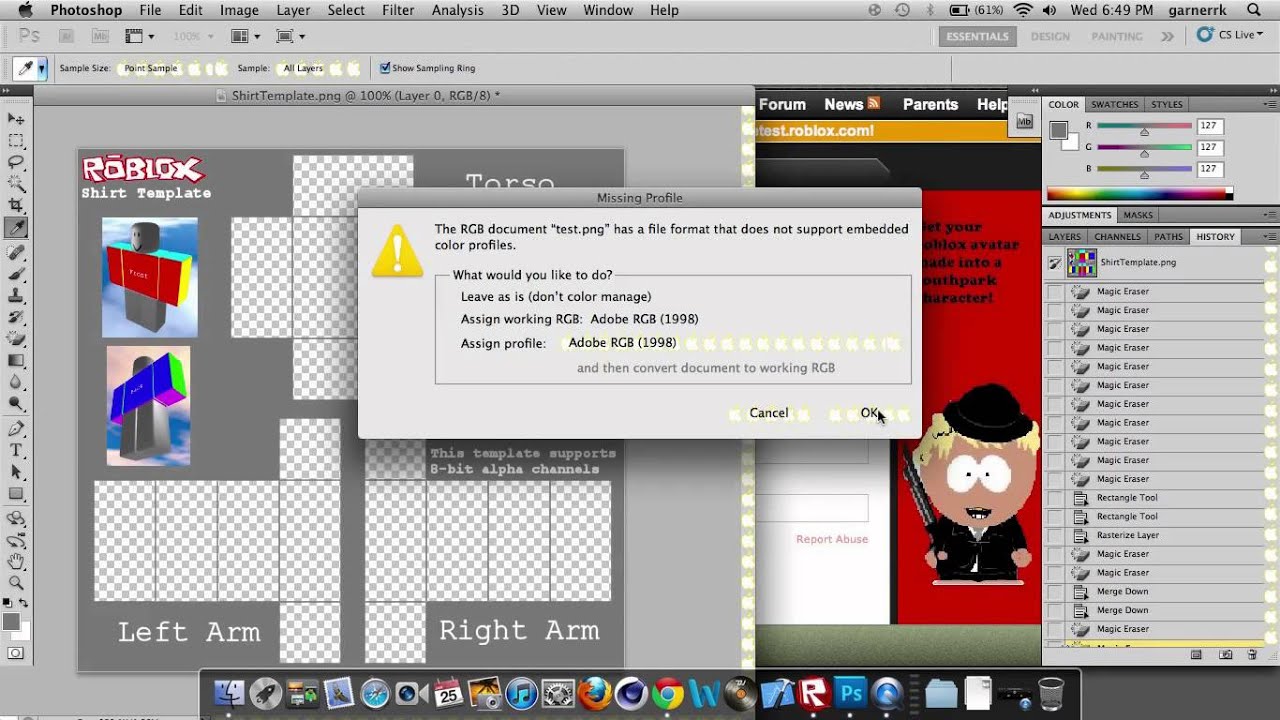This screenshot has height=720, width=1280.
Task: Click Forum link in Roblox browser window
Action: pos(782,104)
